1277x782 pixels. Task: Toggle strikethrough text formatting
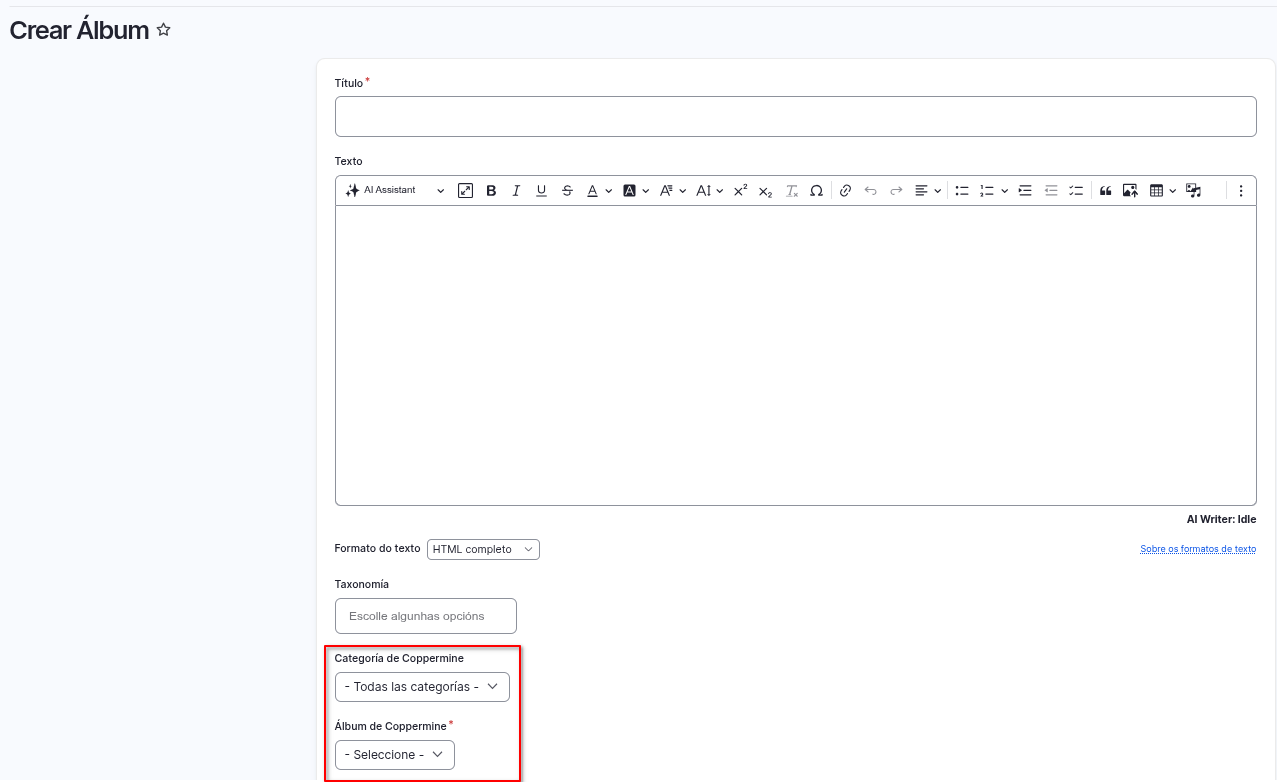pos(567,191)
